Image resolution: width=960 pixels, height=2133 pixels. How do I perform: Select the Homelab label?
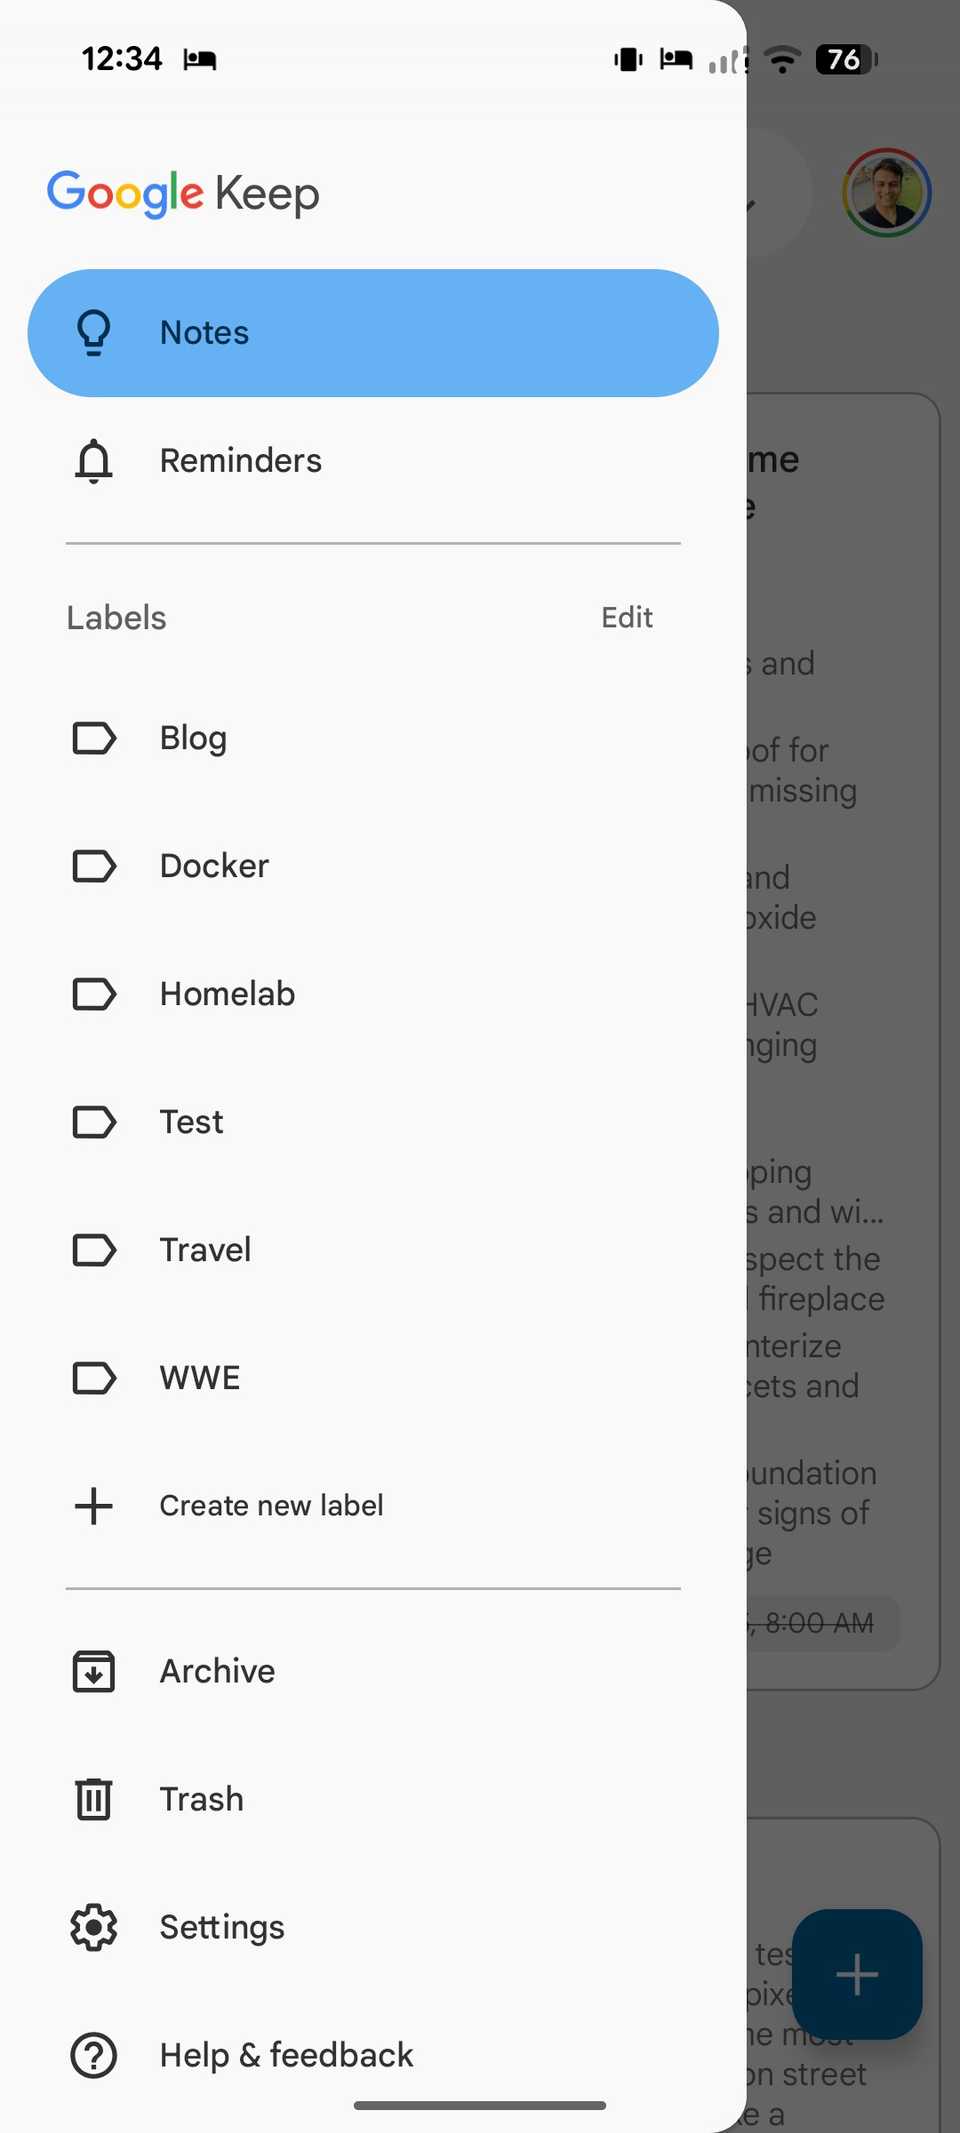click(227, 994)
